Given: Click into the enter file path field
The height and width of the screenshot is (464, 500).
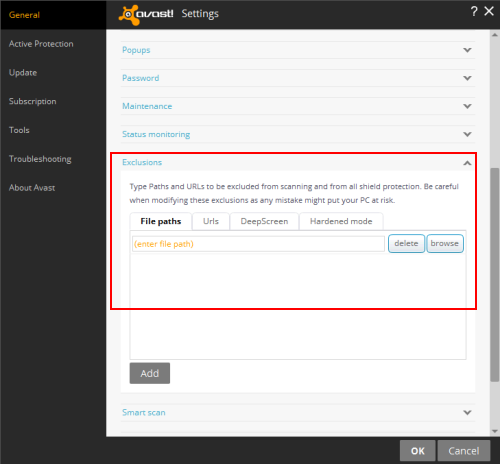Looking at the screenshot, I should click(258, 244).
